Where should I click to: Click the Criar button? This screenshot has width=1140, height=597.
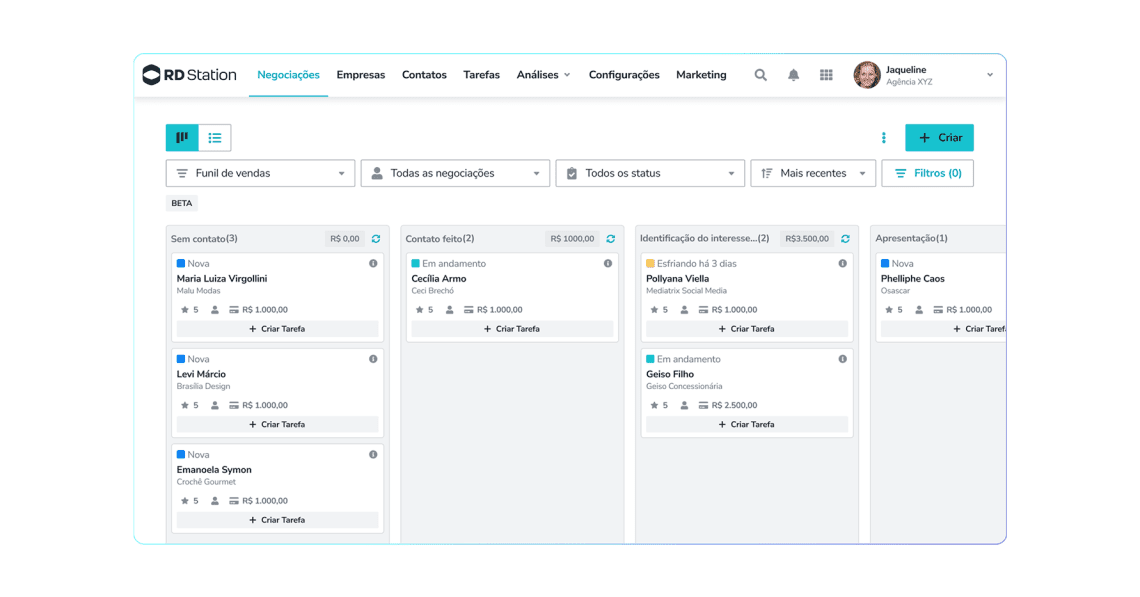[939, 138]
